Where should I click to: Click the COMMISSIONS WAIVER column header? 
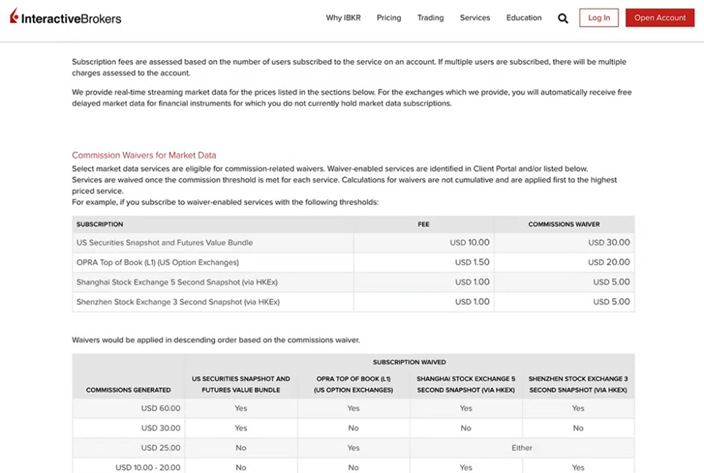(x=564, y=224)
